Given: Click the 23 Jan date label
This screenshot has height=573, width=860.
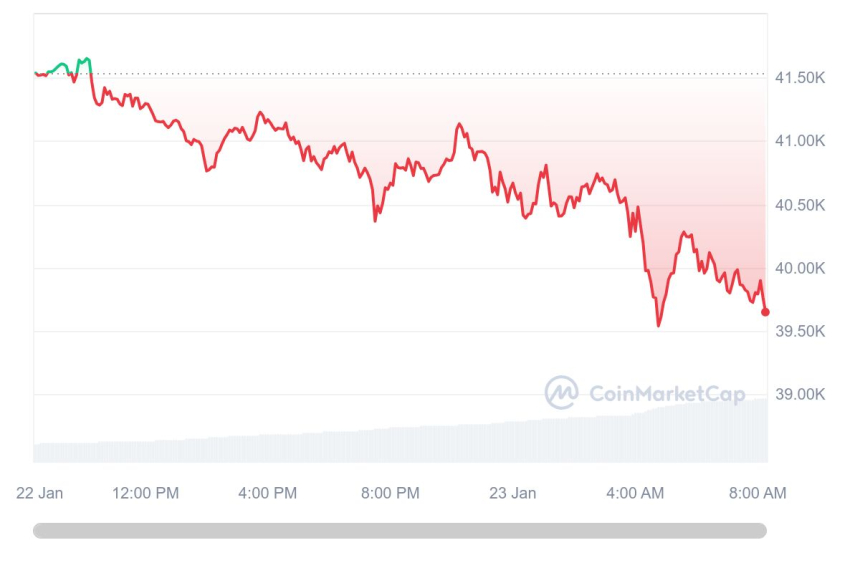Looking at the screenshot, I should click(512, 493).
